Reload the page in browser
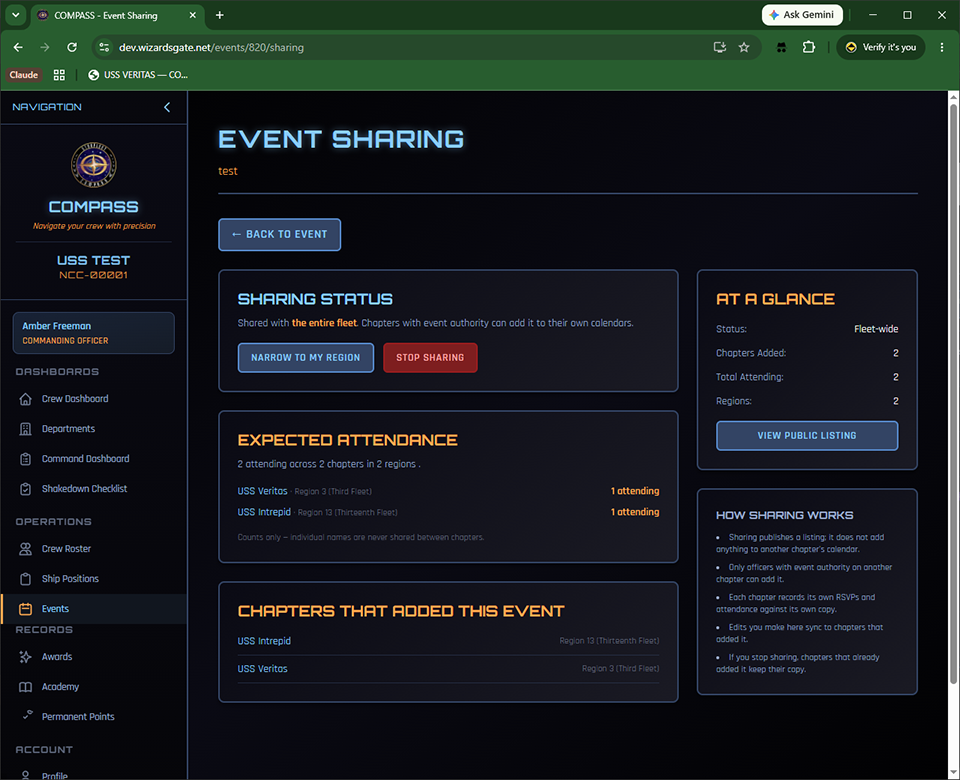Screen dimensions: 960x780 click(72, 47)
